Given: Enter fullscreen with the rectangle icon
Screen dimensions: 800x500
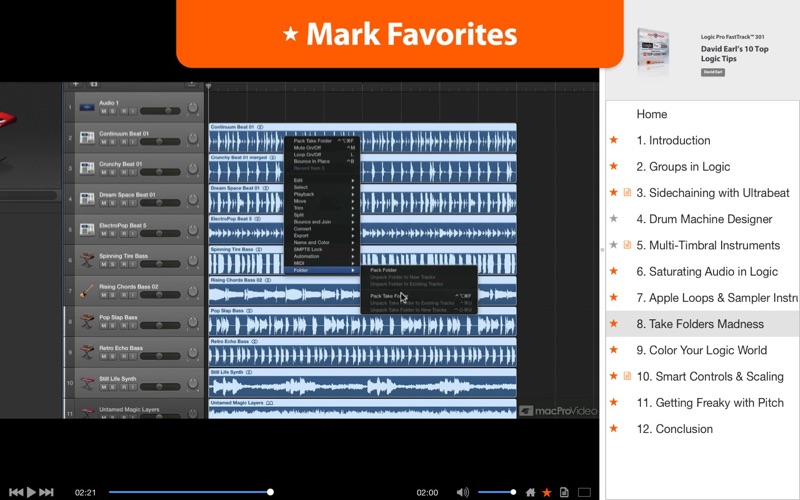Looking at the screenshot, I should tap(584, 492).
